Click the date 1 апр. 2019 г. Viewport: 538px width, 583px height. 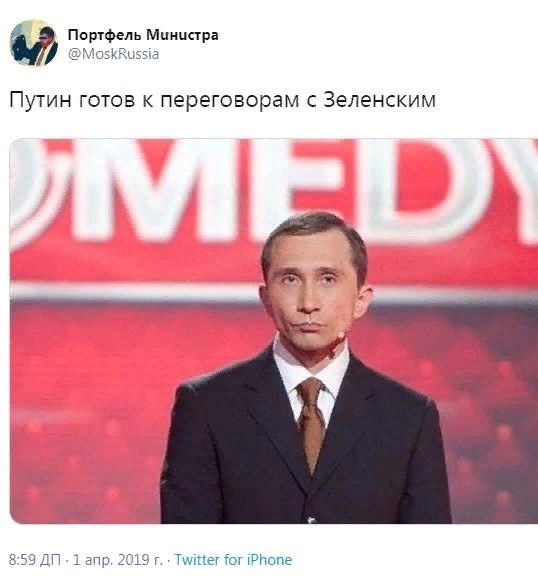(x=117, y=560)
